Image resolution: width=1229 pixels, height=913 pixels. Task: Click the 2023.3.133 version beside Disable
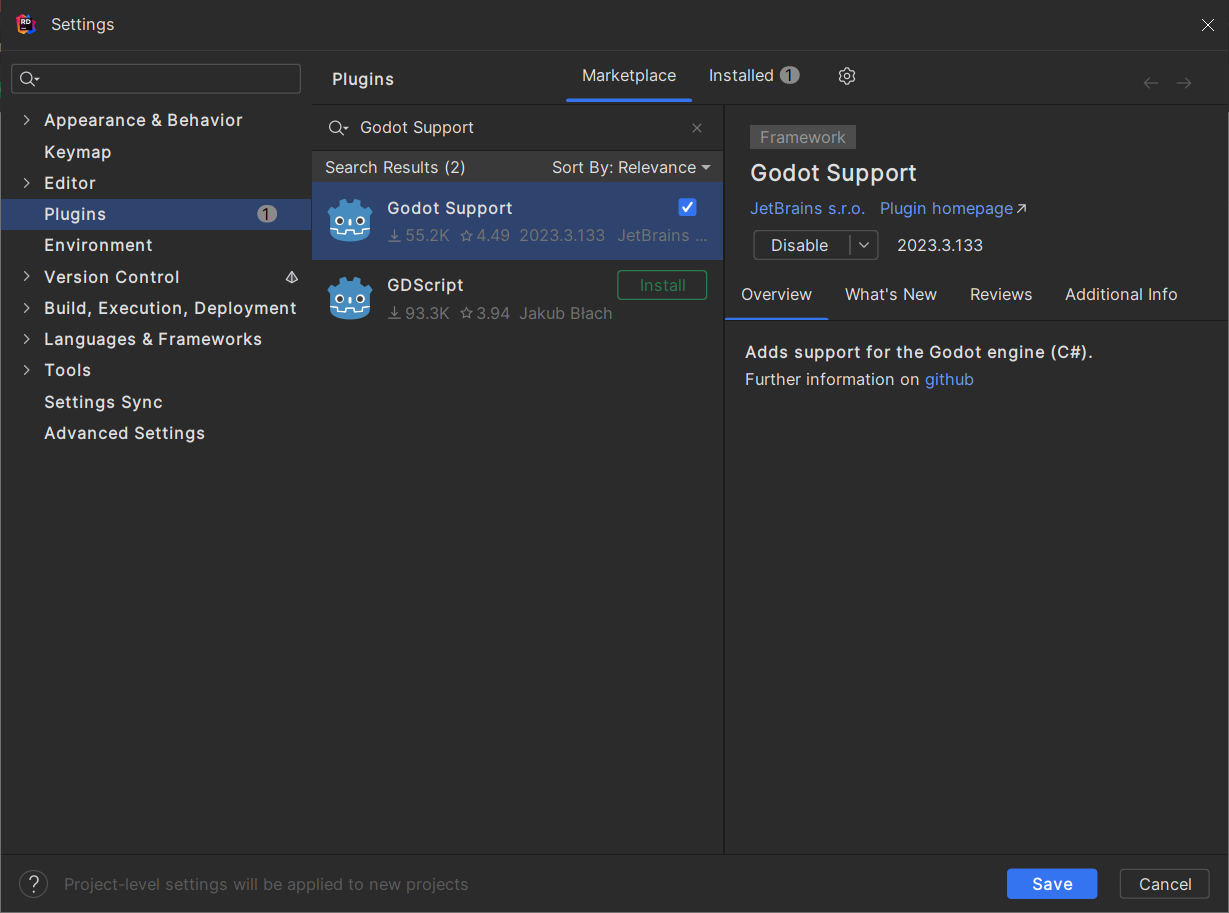[x=940, y=245]
